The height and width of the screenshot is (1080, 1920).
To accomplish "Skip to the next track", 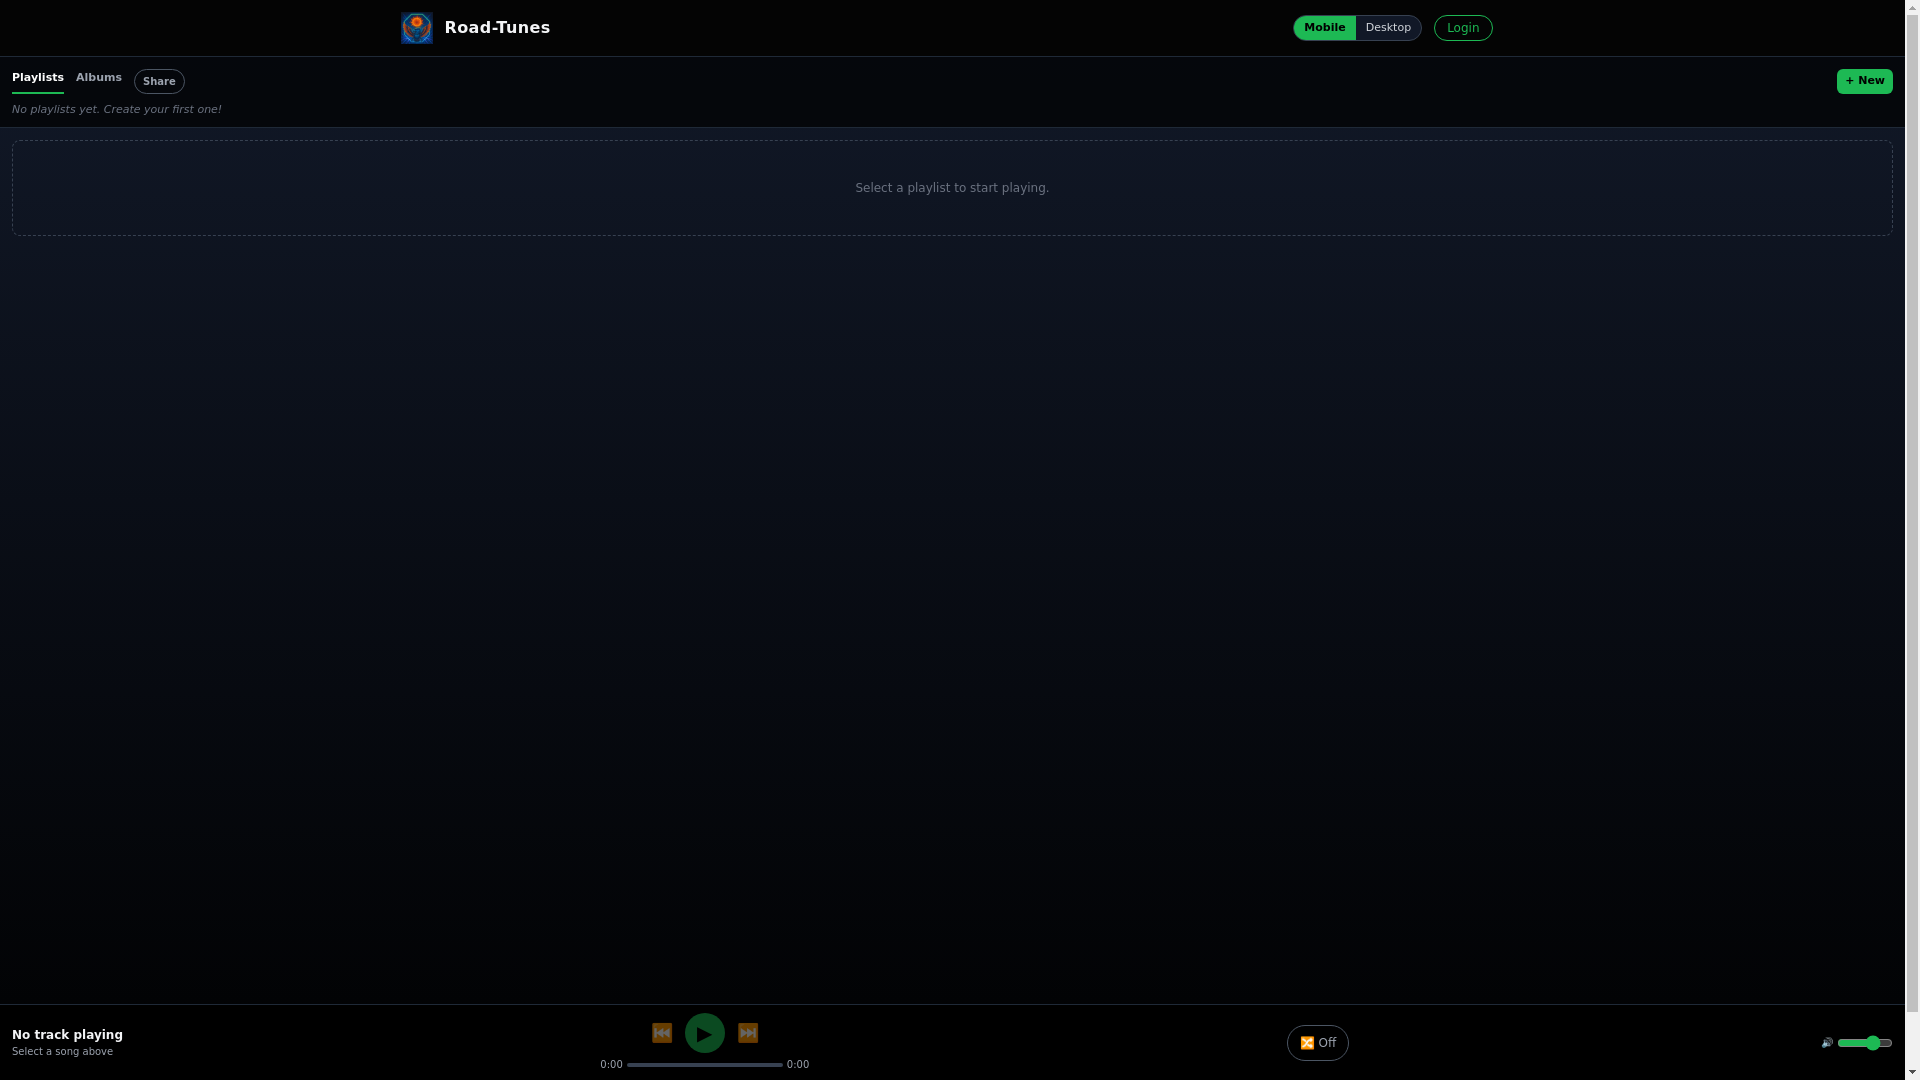I will click(748, 1033).
